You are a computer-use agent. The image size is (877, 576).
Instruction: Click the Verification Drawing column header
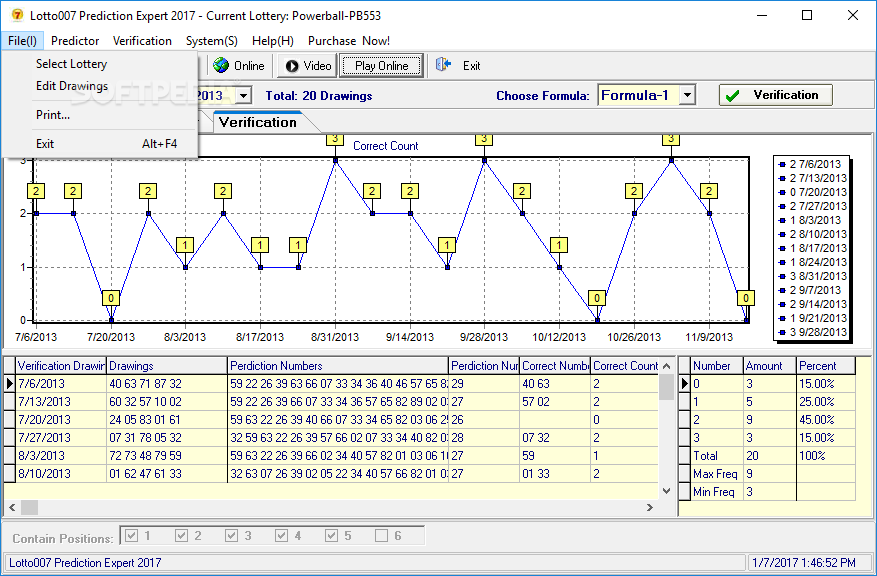(61, 366)
